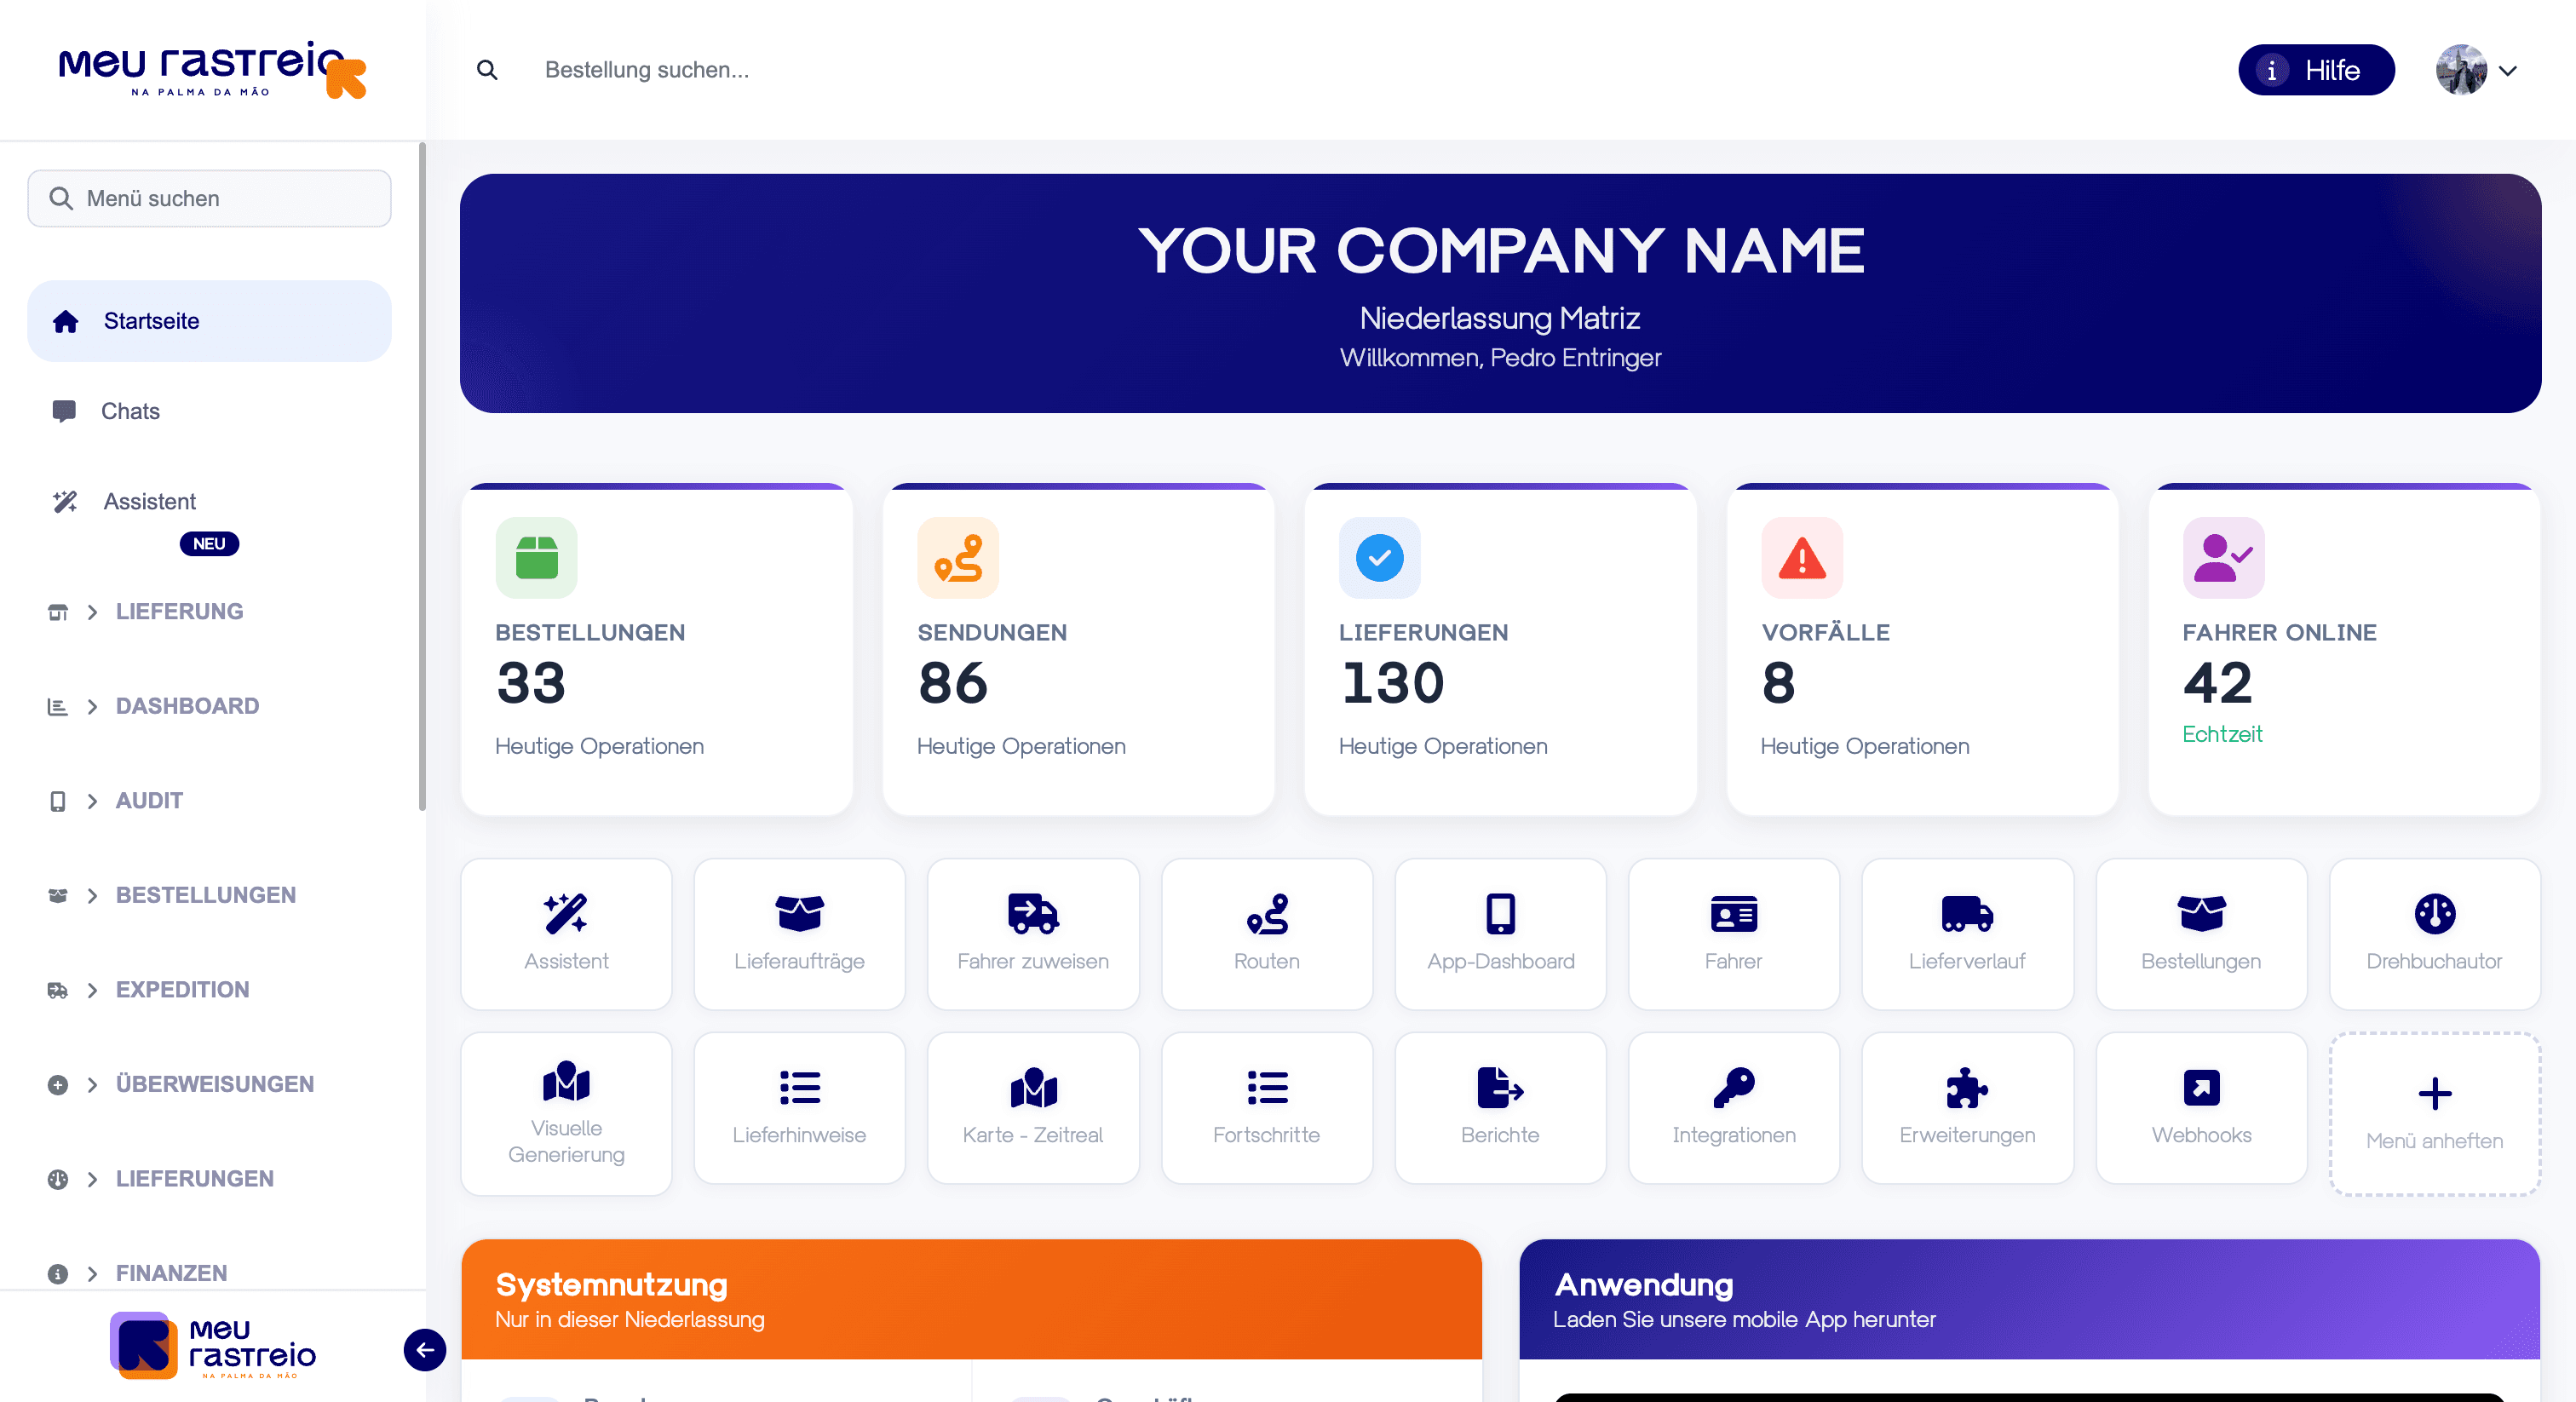This screenshot has height=1402, width=2576.
Task: Open the Bestellungen 33 stat card
Action: point(657,649)
